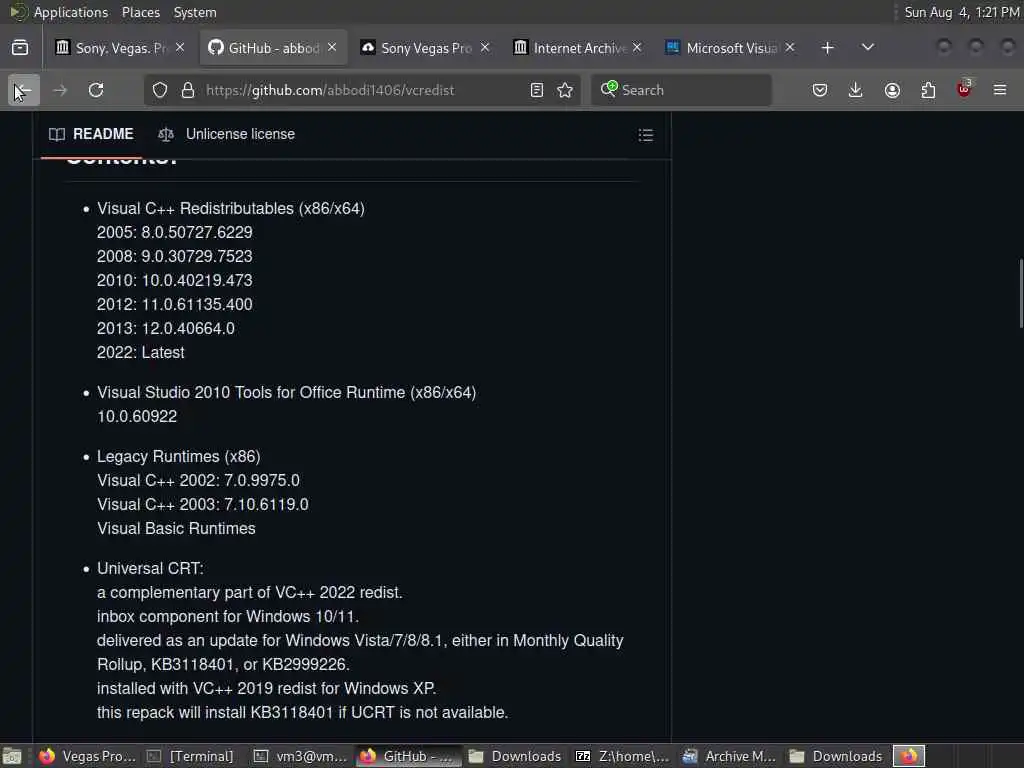Switch to the [Terminal] taskbar window
The height and width of the screenshot is (768, 1024).
(x=190, y=756)
